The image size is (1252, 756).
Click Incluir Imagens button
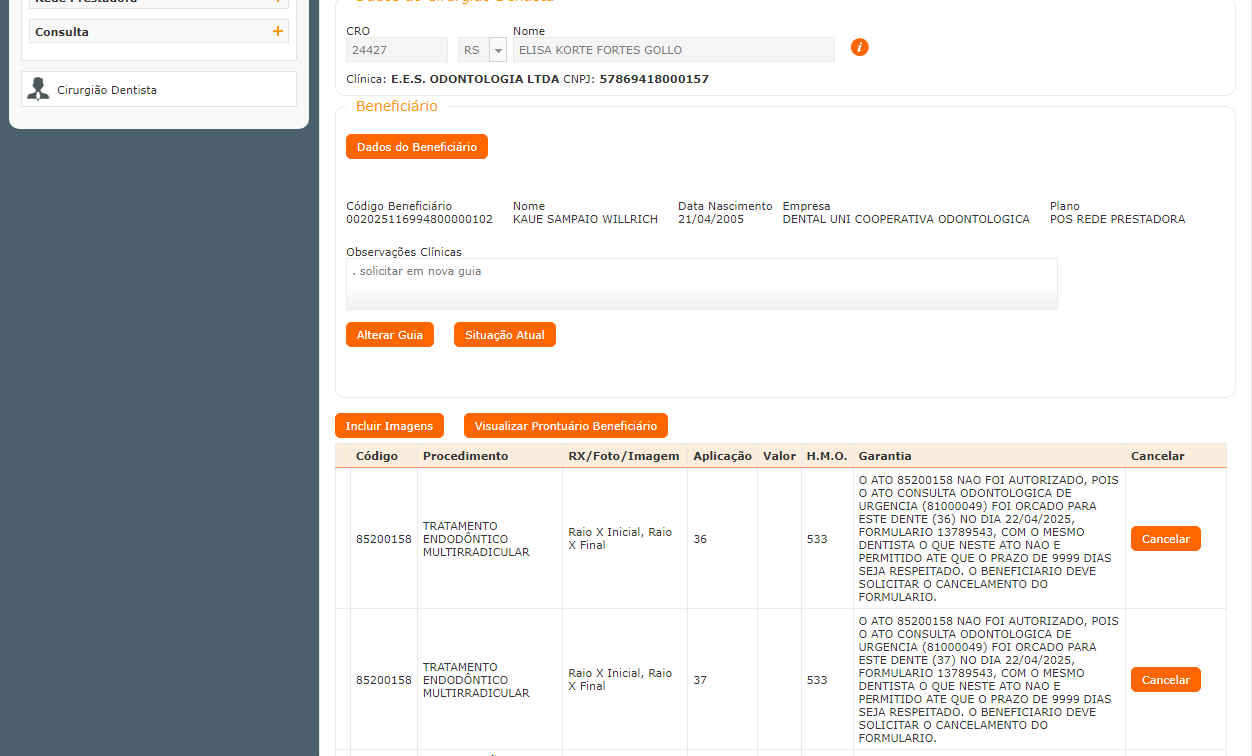click(389, 426)
